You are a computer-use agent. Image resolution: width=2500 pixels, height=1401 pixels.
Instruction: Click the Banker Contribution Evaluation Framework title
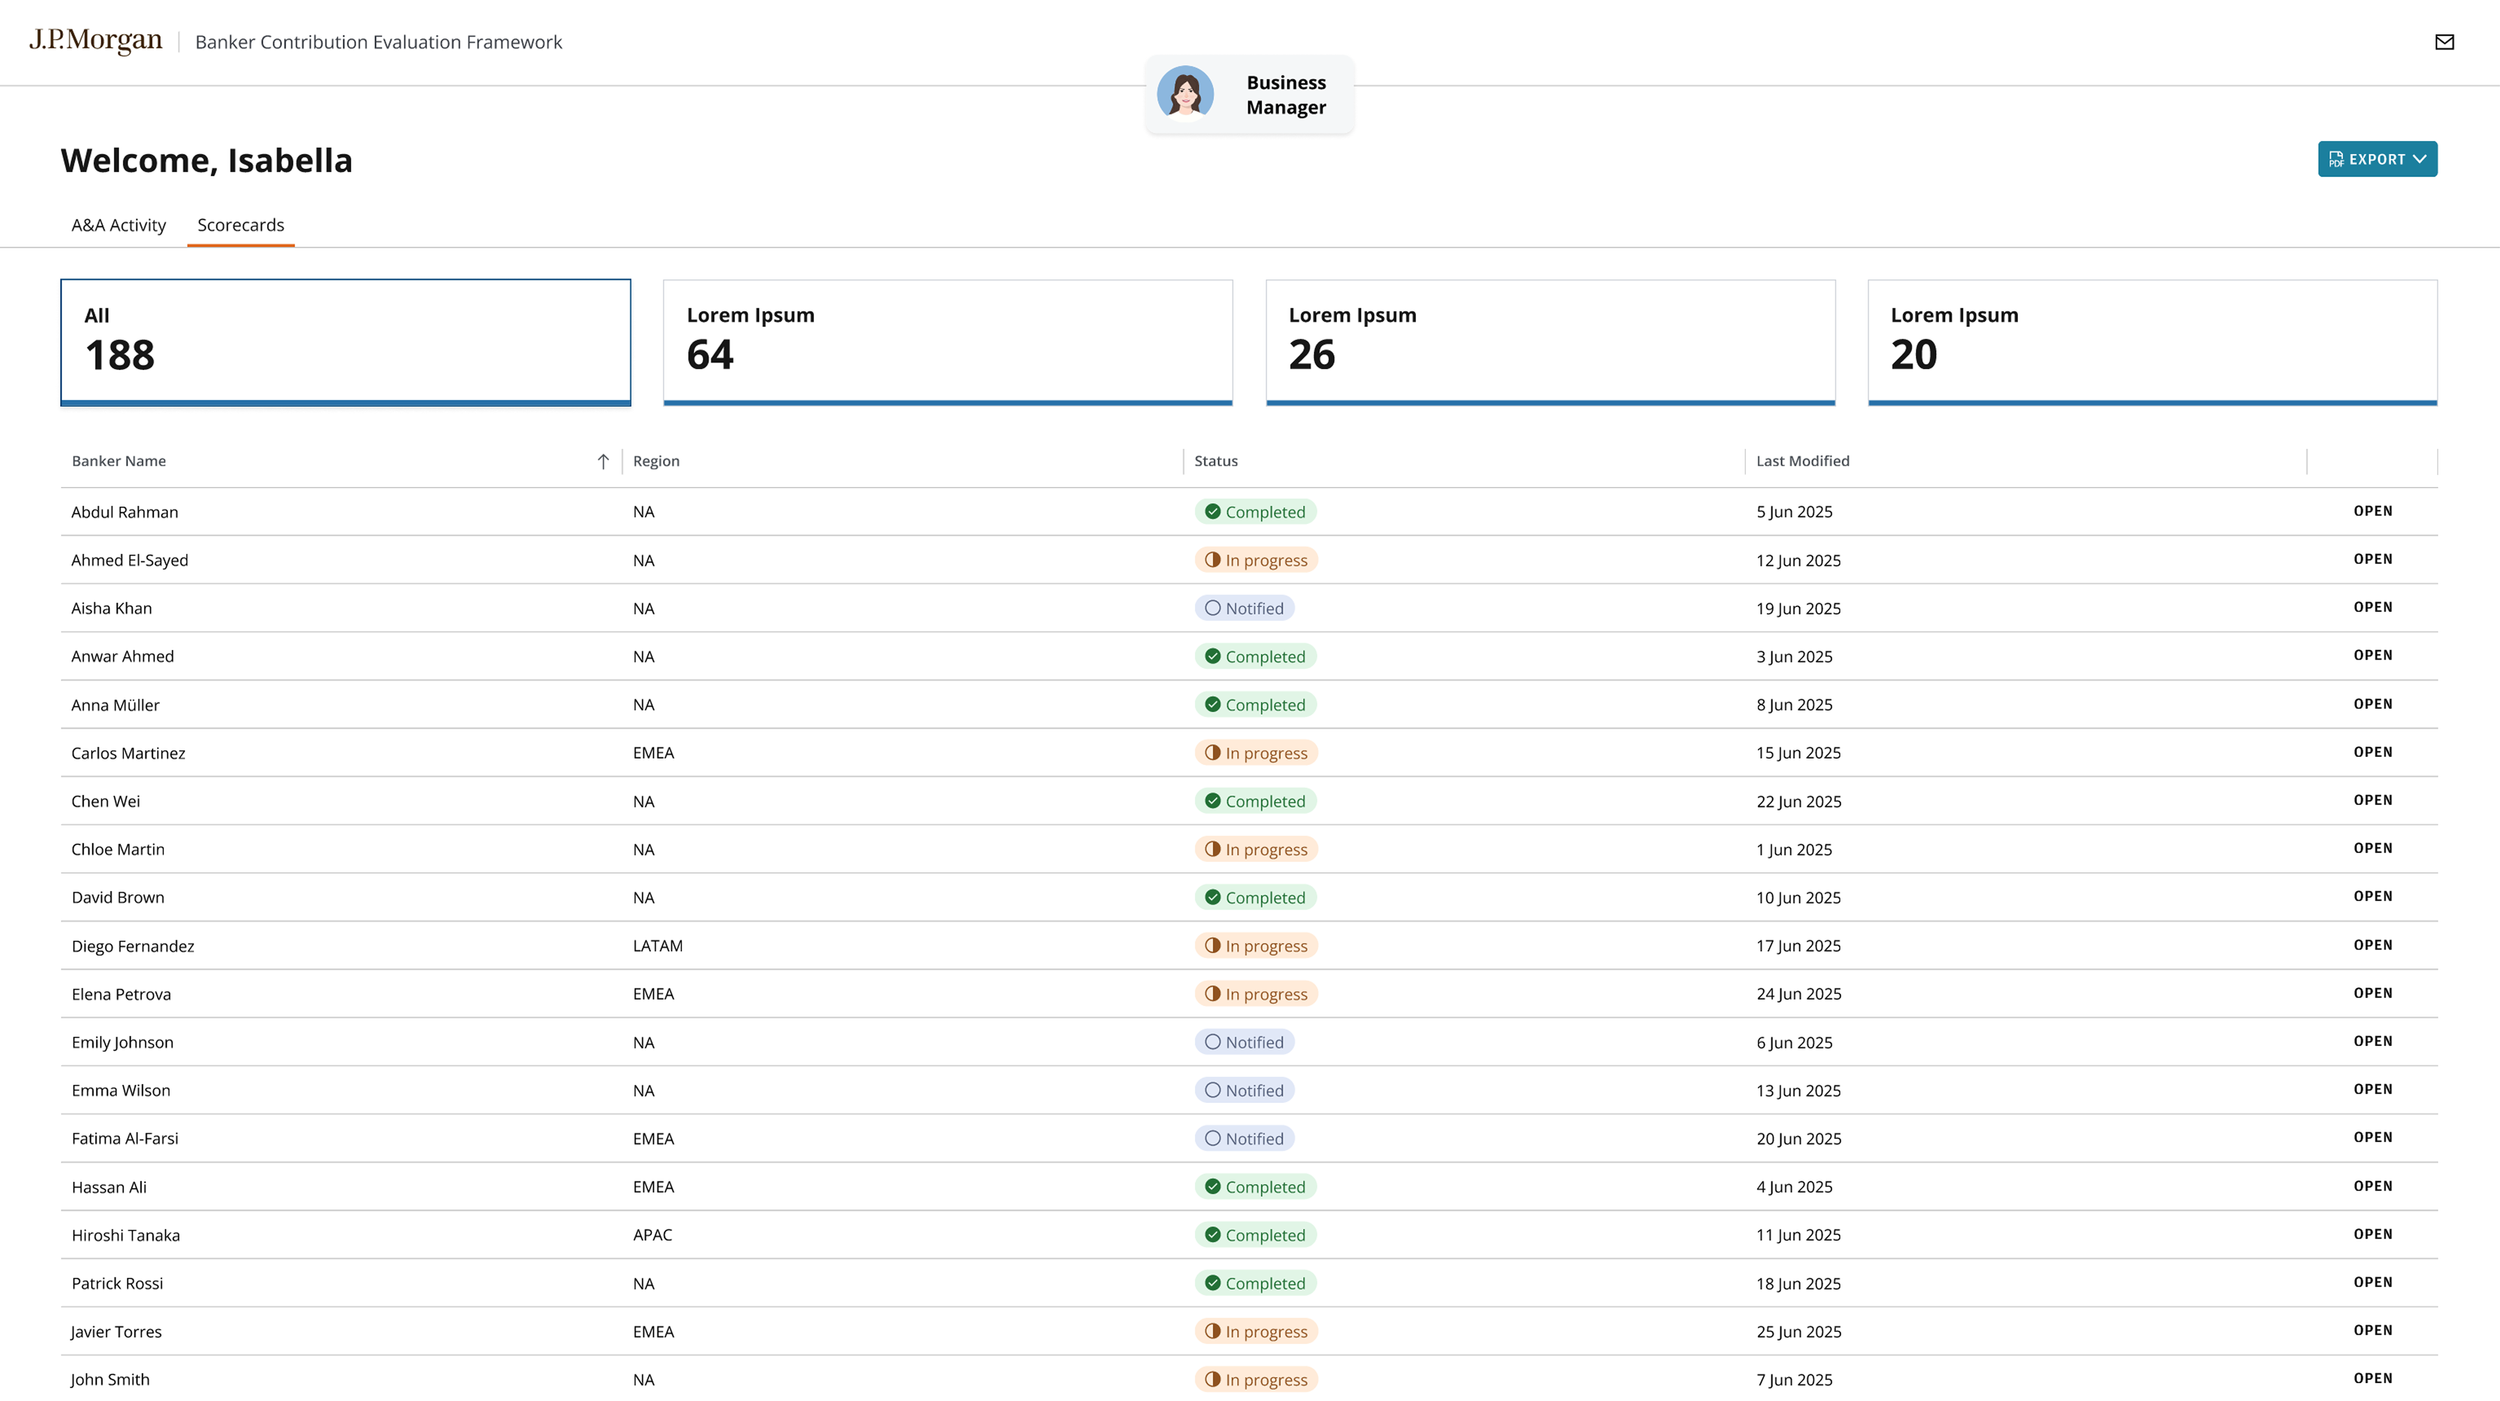(x=378, y=42)
